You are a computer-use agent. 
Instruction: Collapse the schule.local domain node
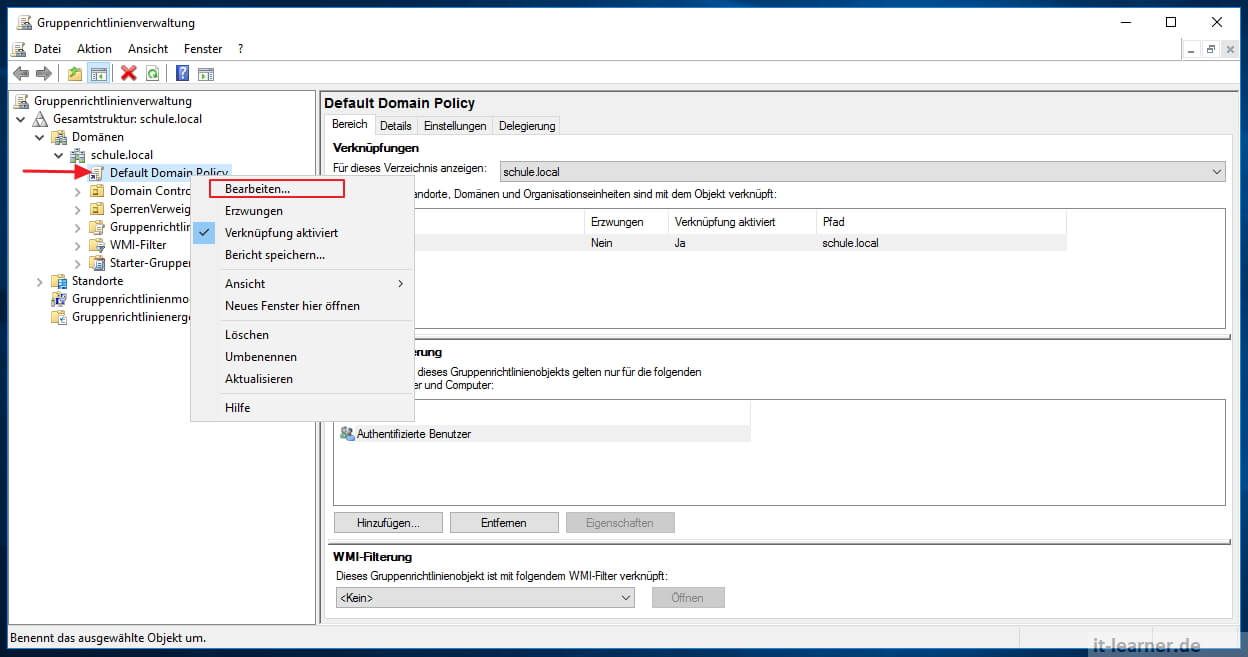click(x=57, y=154)
